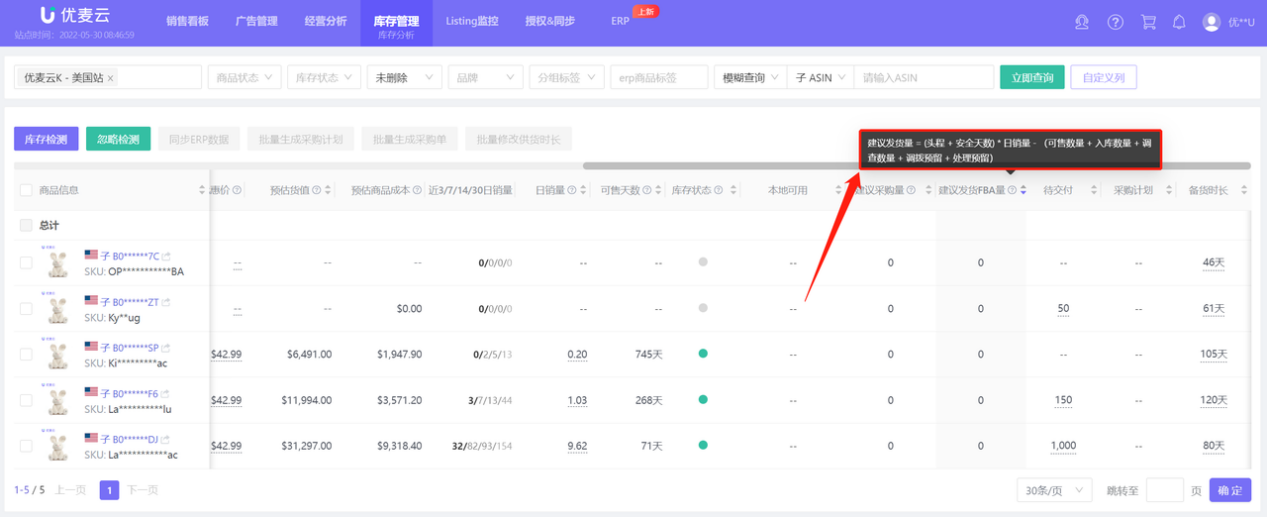Click the 确定 page jump button
The height and width of the screenshot is (517, 1267).
click(1230, 490)
